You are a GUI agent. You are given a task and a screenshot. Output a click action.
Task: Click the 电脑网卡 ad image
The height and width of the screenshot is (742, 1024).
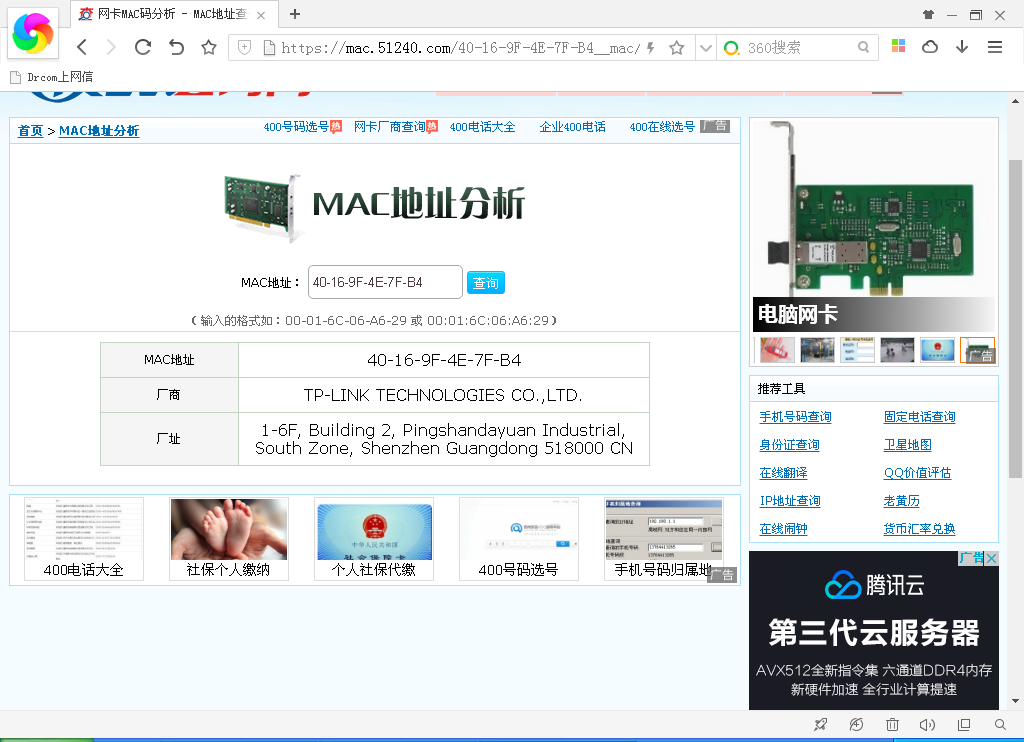pyautogui.click(x=874, y=225)
